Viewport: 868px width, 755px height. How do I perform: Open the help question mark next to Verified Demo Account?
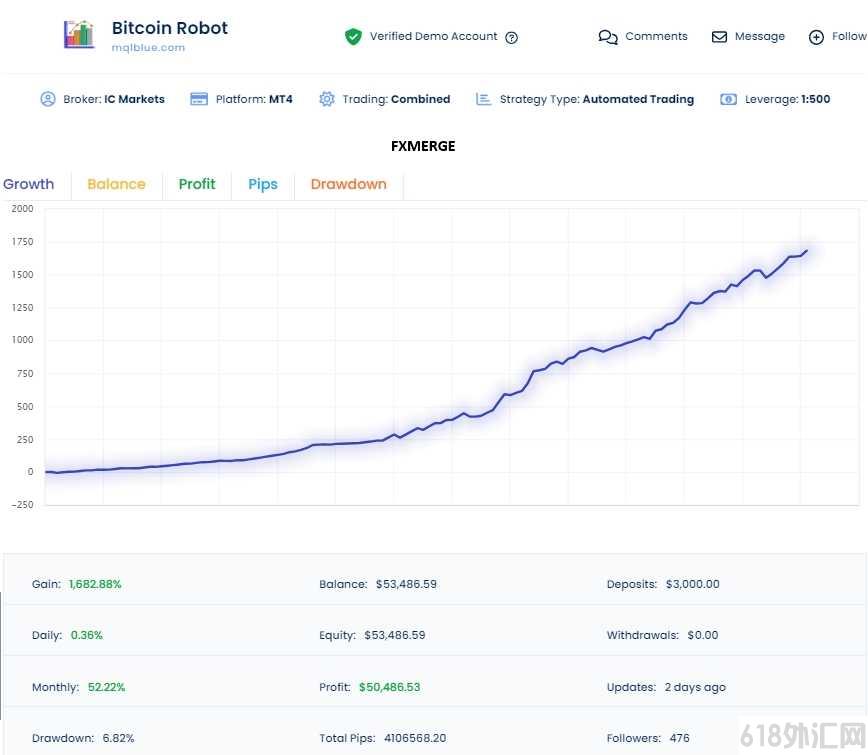click(x=512, y=38)
